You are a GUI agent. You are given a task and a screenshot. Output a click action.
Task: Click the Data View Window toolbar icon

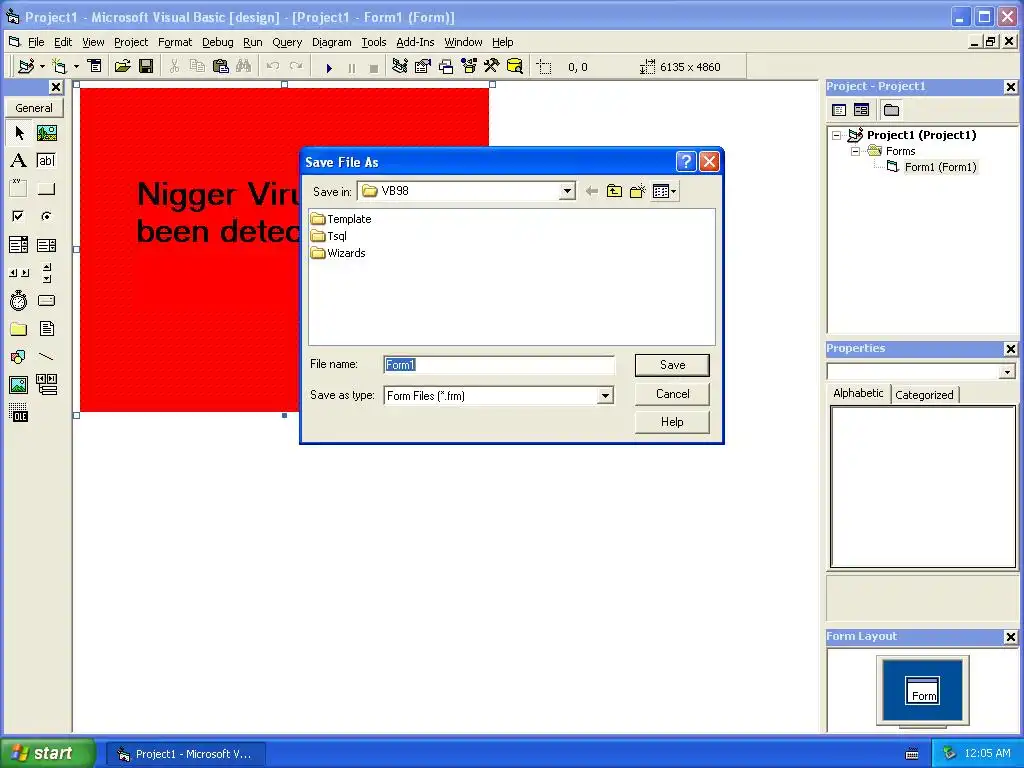tap(515, 67)
